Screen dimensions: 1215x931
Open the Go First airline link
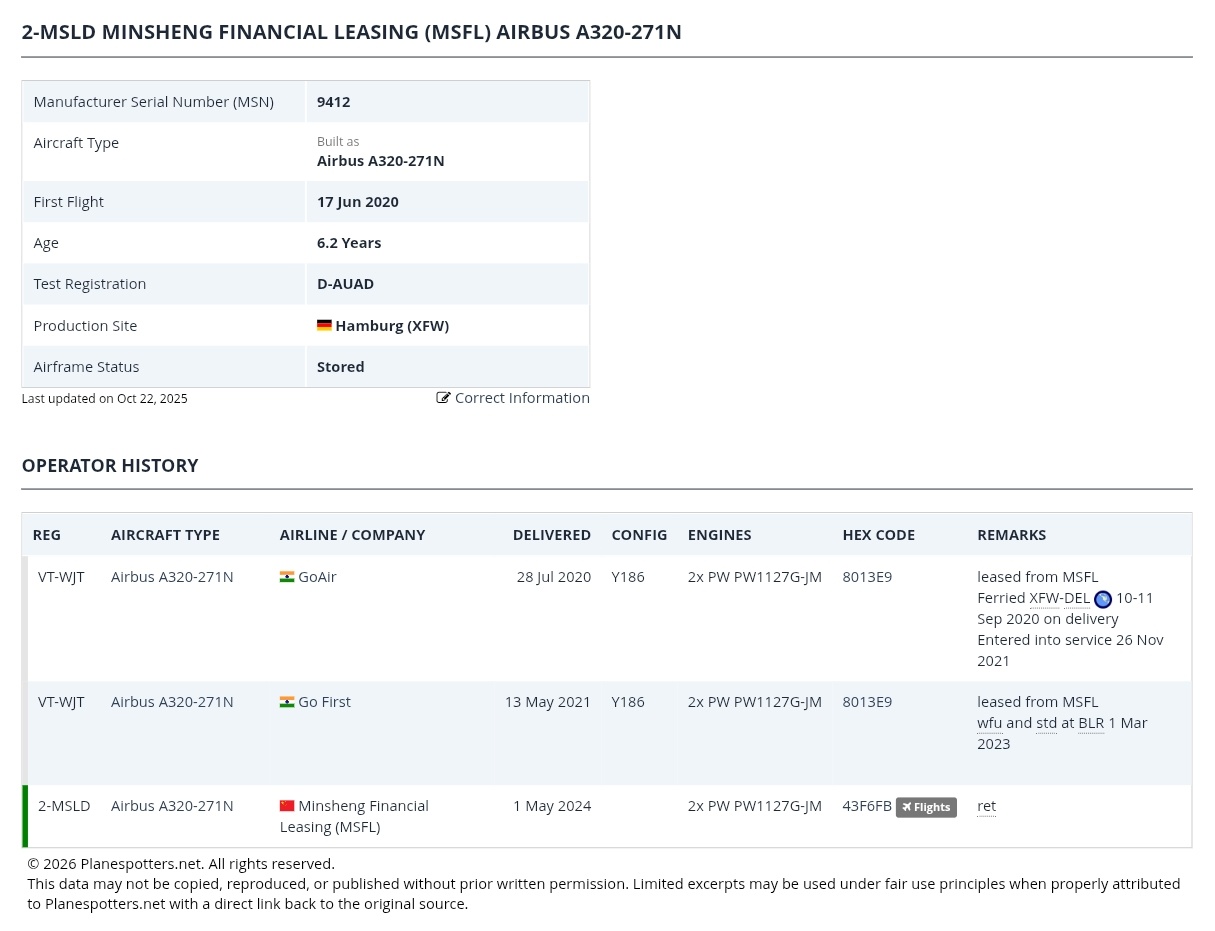(x=324, y=702)
